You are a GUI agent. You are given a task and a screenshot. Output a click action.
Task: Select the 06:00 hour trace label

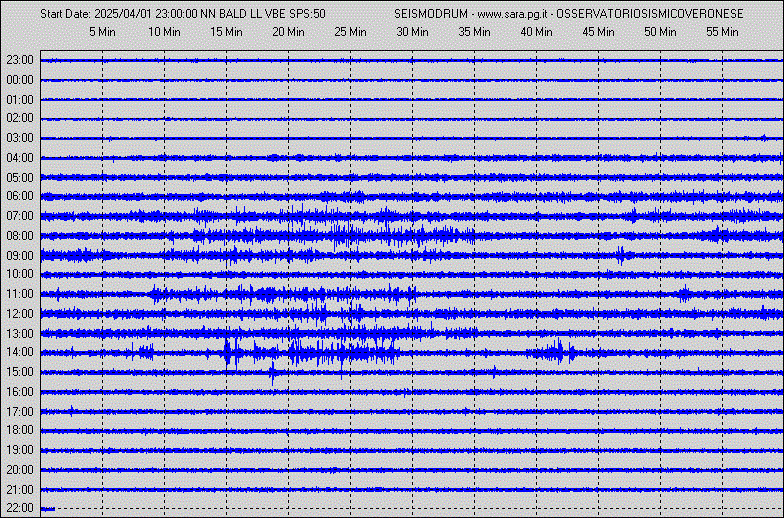coord(20,196)
